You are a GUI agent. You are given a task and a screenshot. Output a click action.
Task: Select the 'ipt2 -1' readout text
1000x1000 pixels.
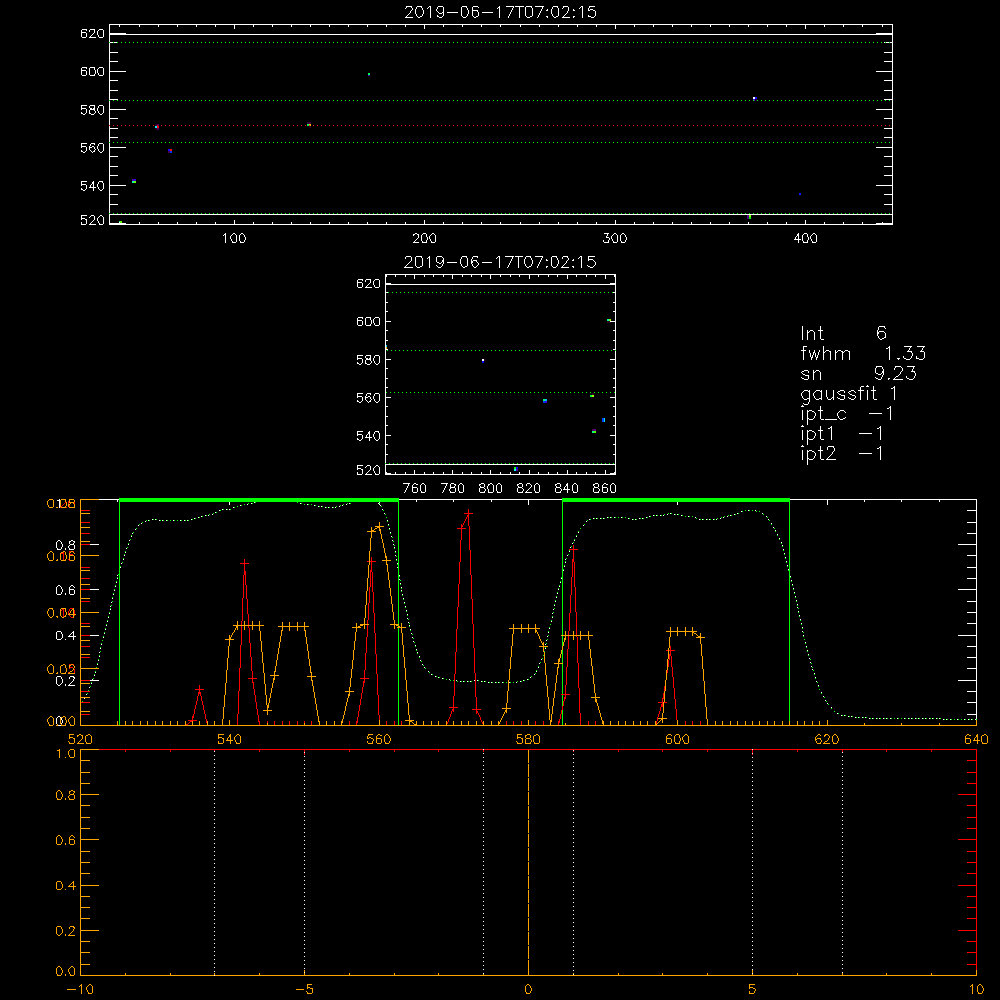(x=842, y=453)
